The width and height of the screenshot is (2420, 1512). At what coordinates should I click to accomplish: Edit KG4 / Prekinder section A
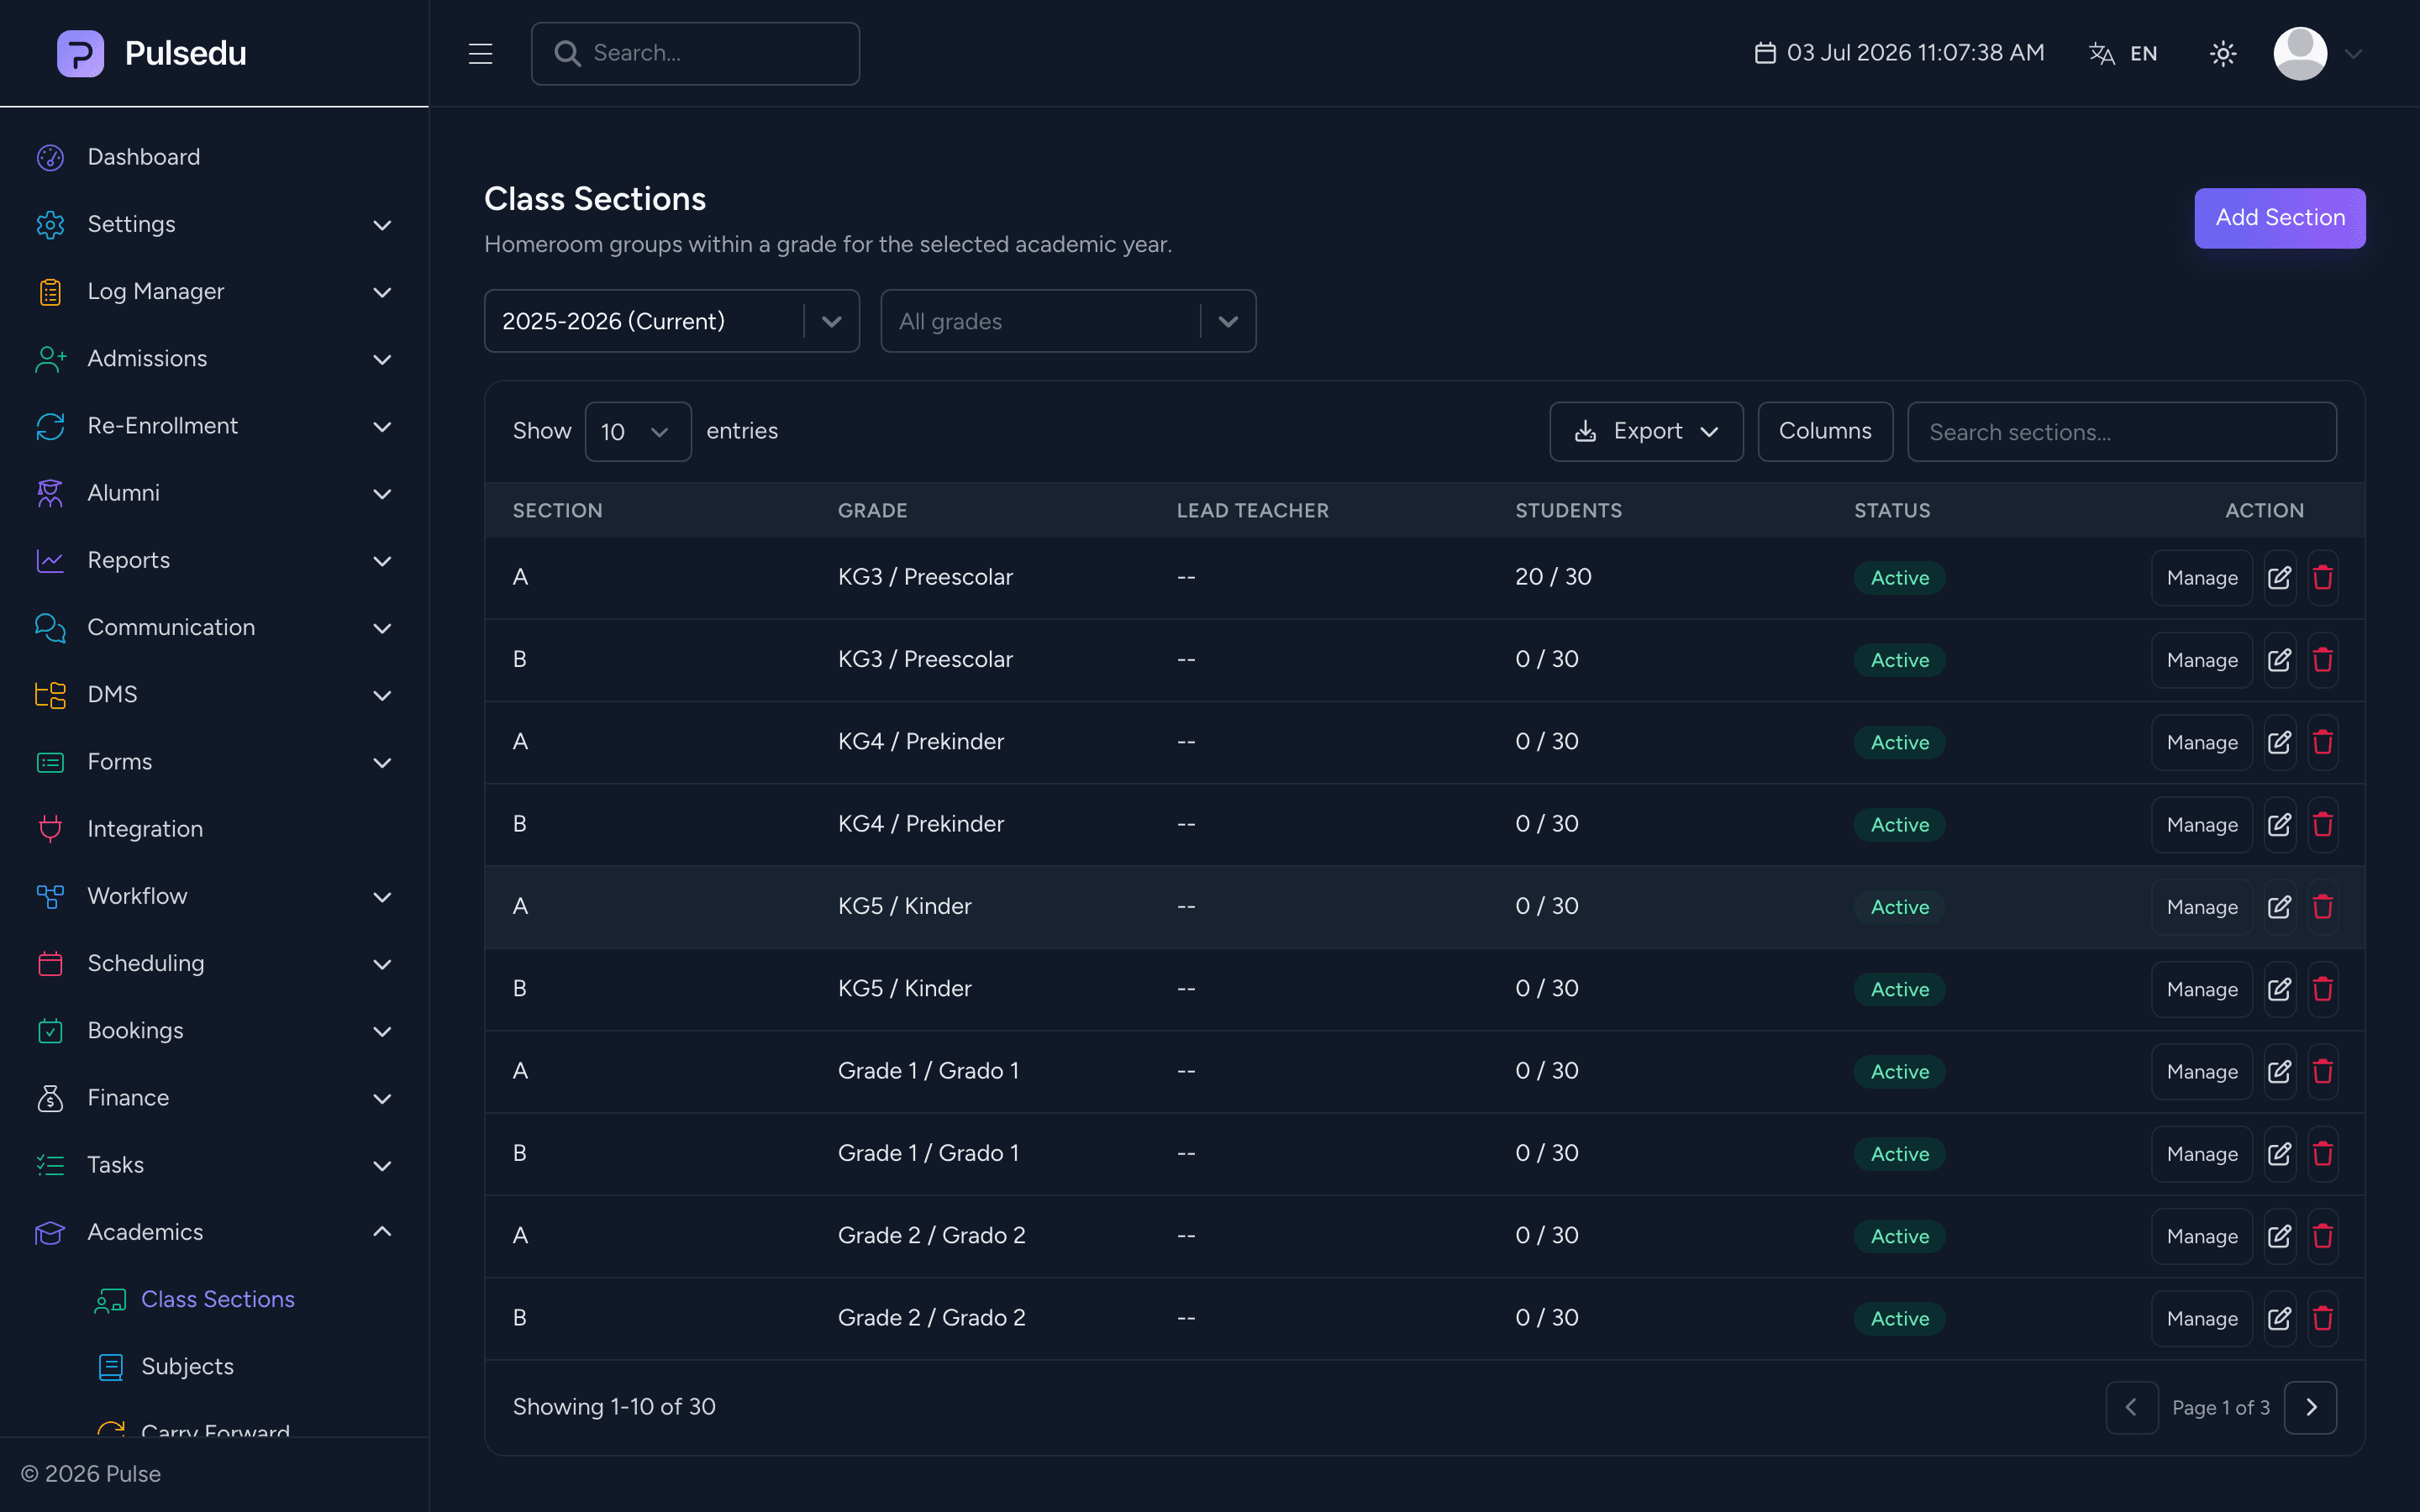coord(2279,742)
